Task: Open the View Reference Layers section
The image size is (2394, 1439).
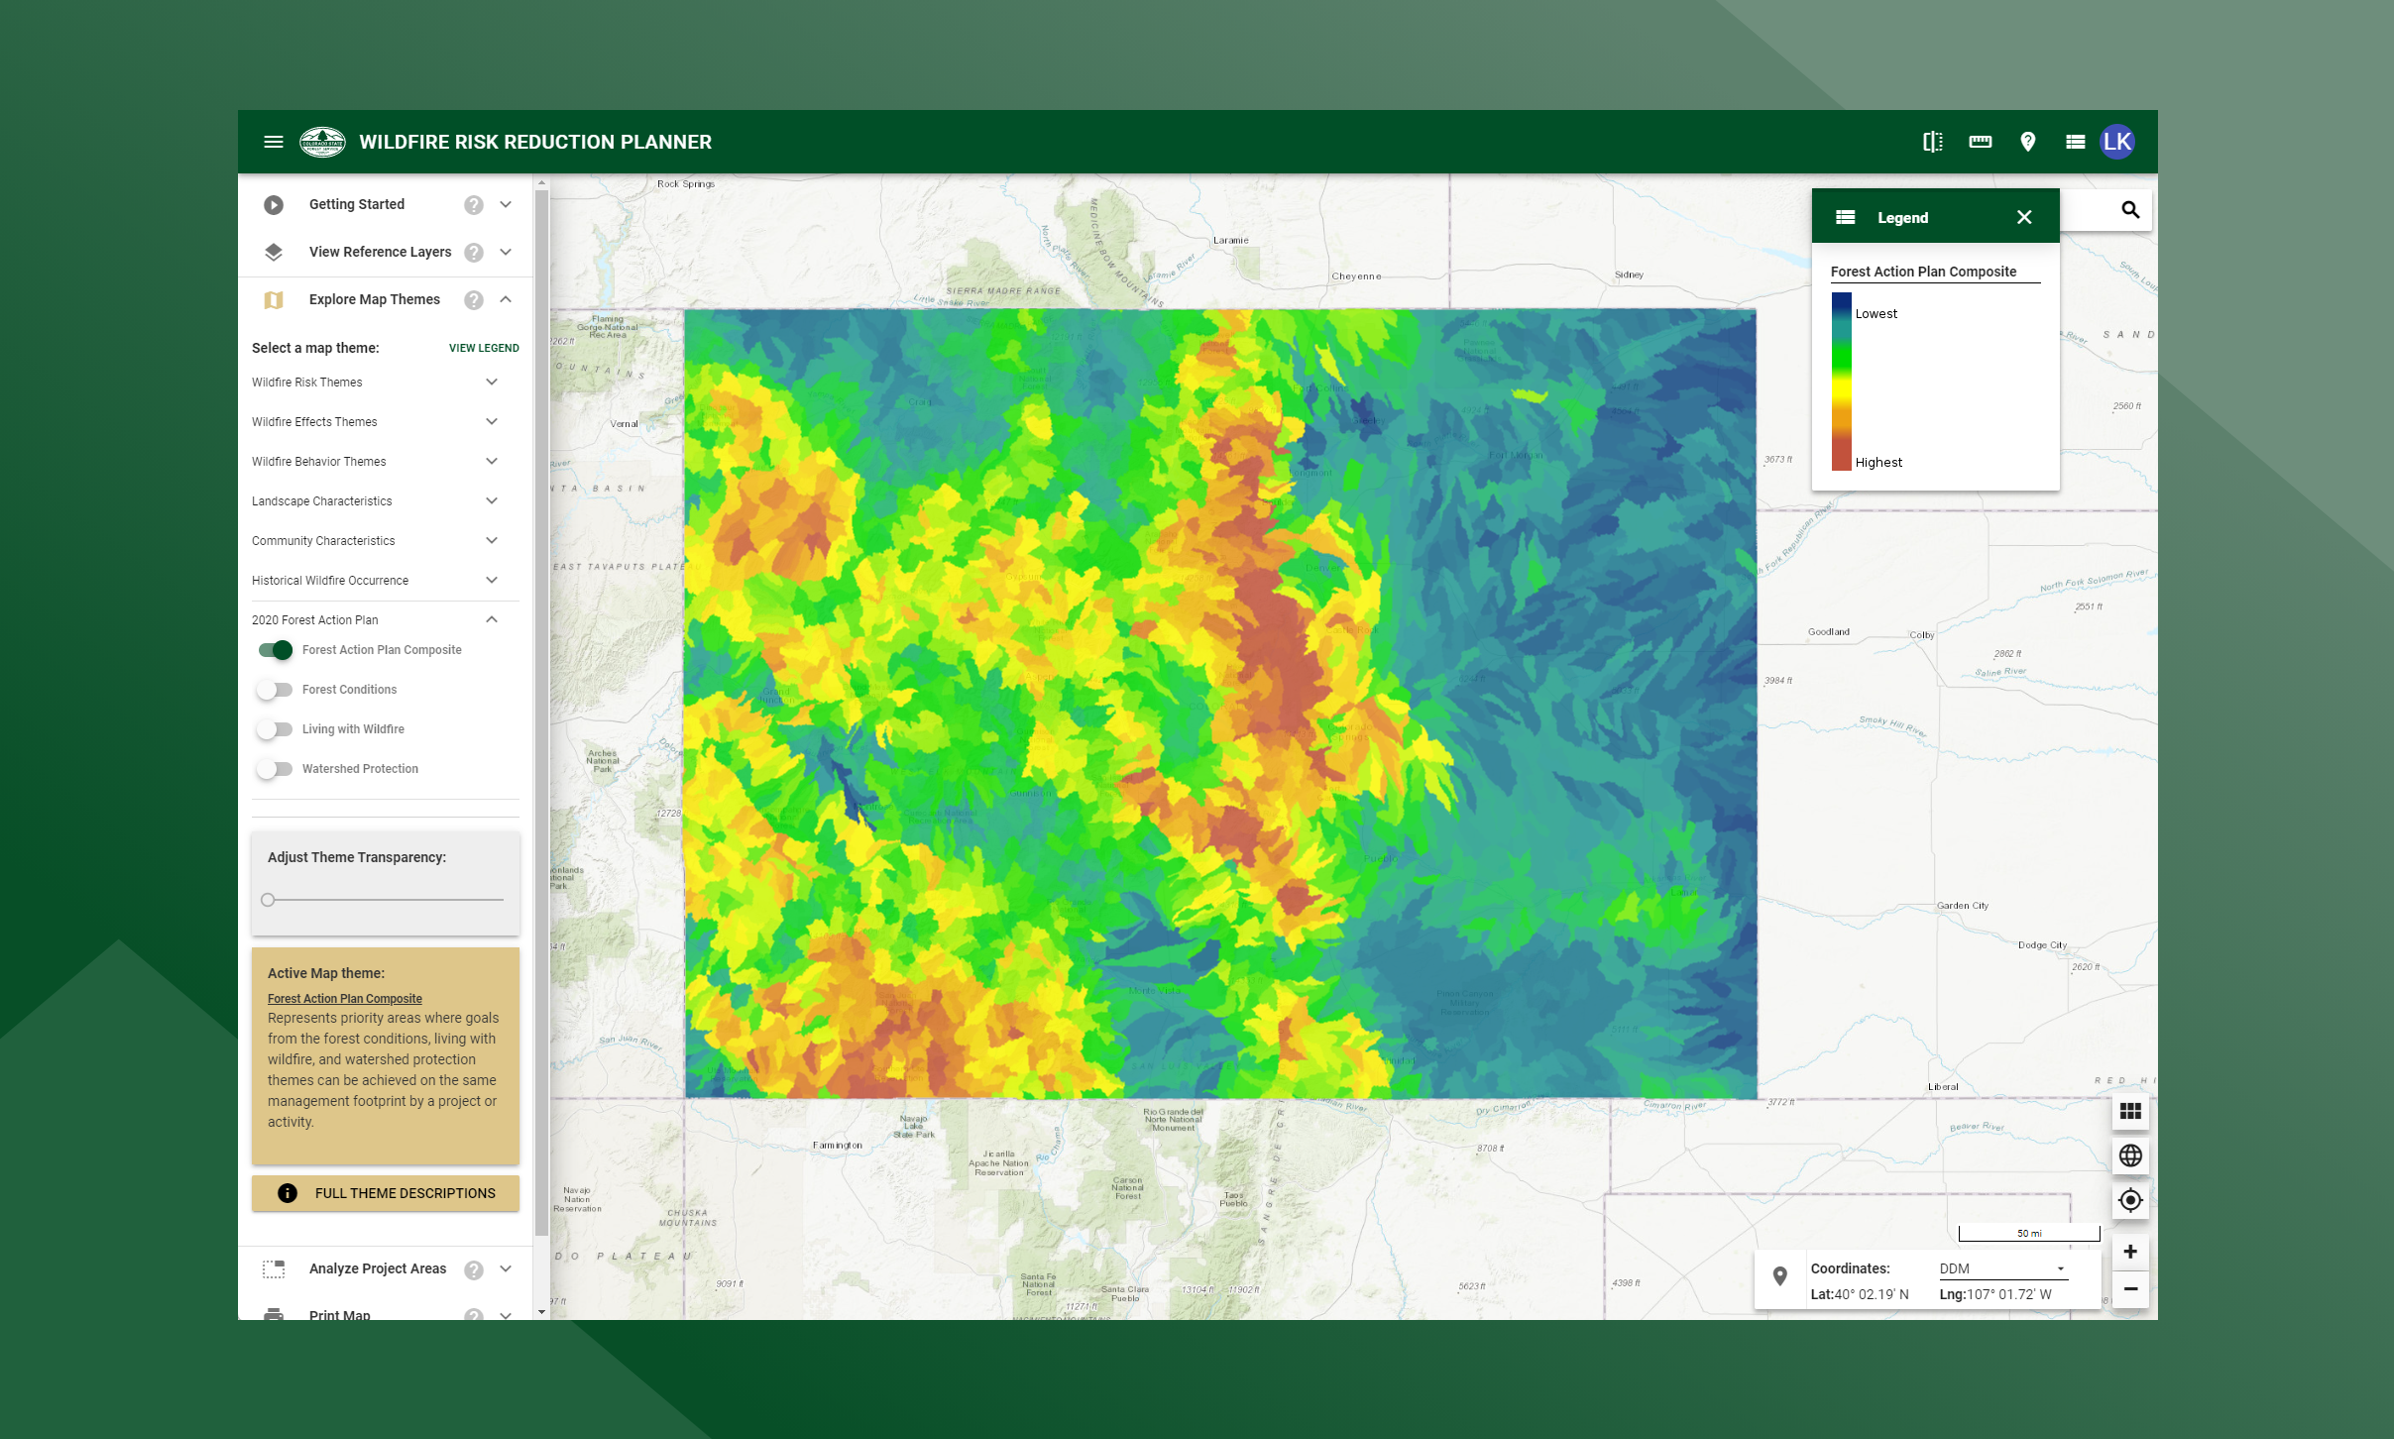Action: point(385,252)
